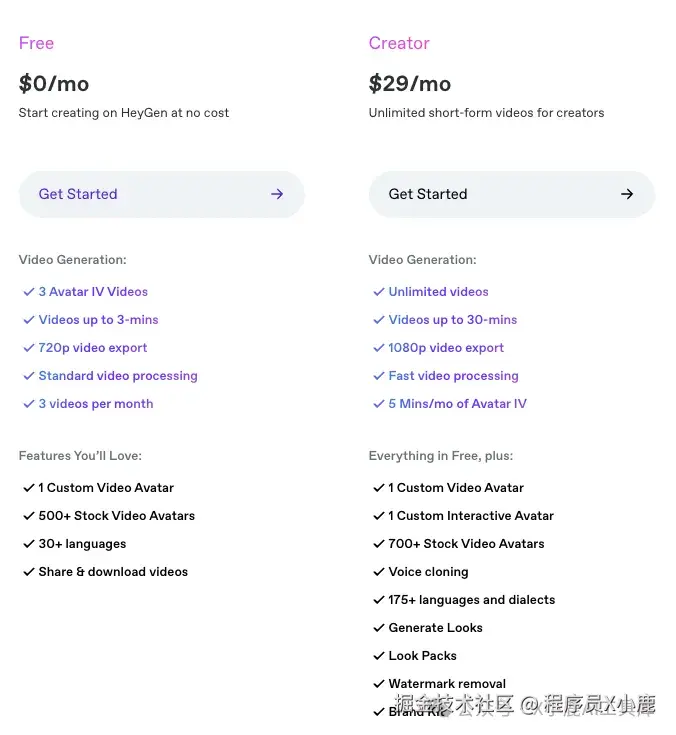Click checkmark next to 720p video export
Screen dimensions: 676x735
(28, 348)
